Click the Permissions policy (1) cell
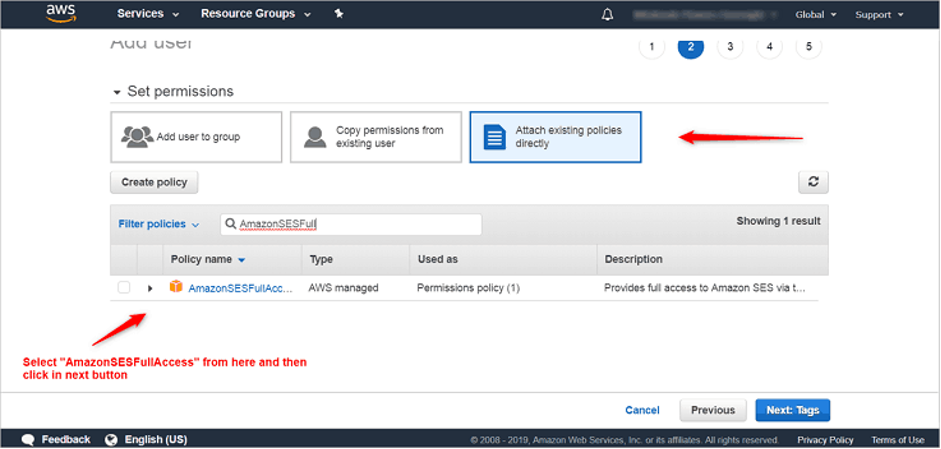The height and width of the screenshot is (449, 941). (x=468, y=288)
